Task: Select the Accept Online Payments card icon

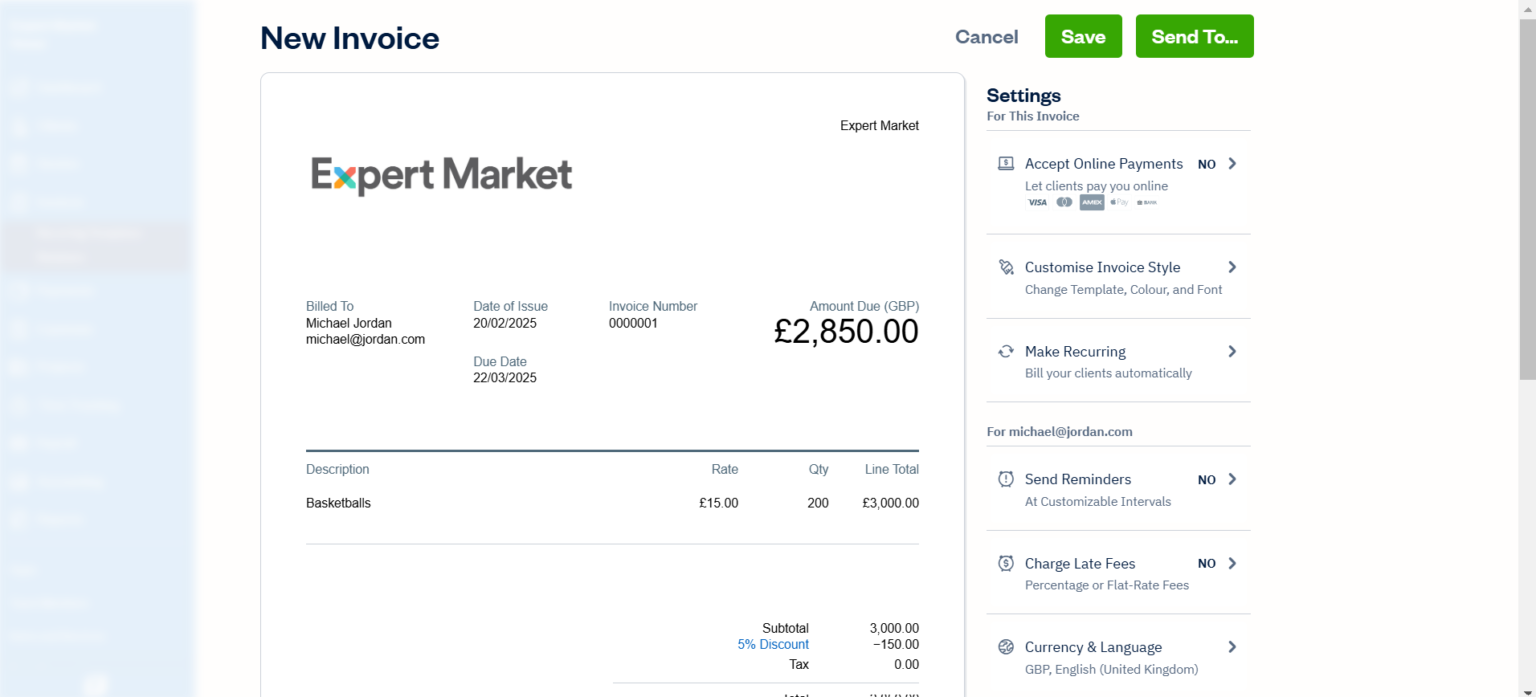Action: (1006, 162)
